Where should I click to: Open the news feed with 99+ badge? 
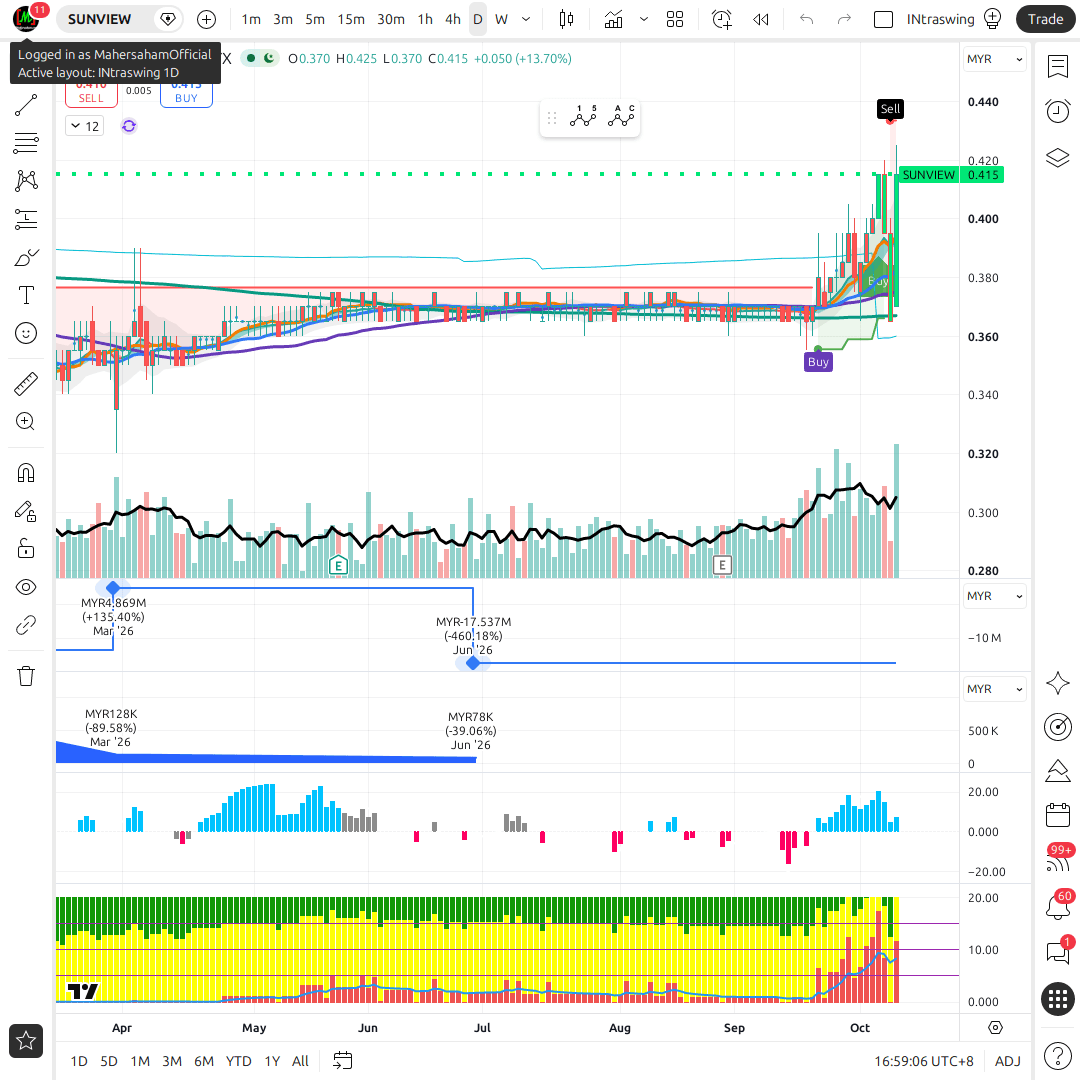click(x=1057, y=860)
